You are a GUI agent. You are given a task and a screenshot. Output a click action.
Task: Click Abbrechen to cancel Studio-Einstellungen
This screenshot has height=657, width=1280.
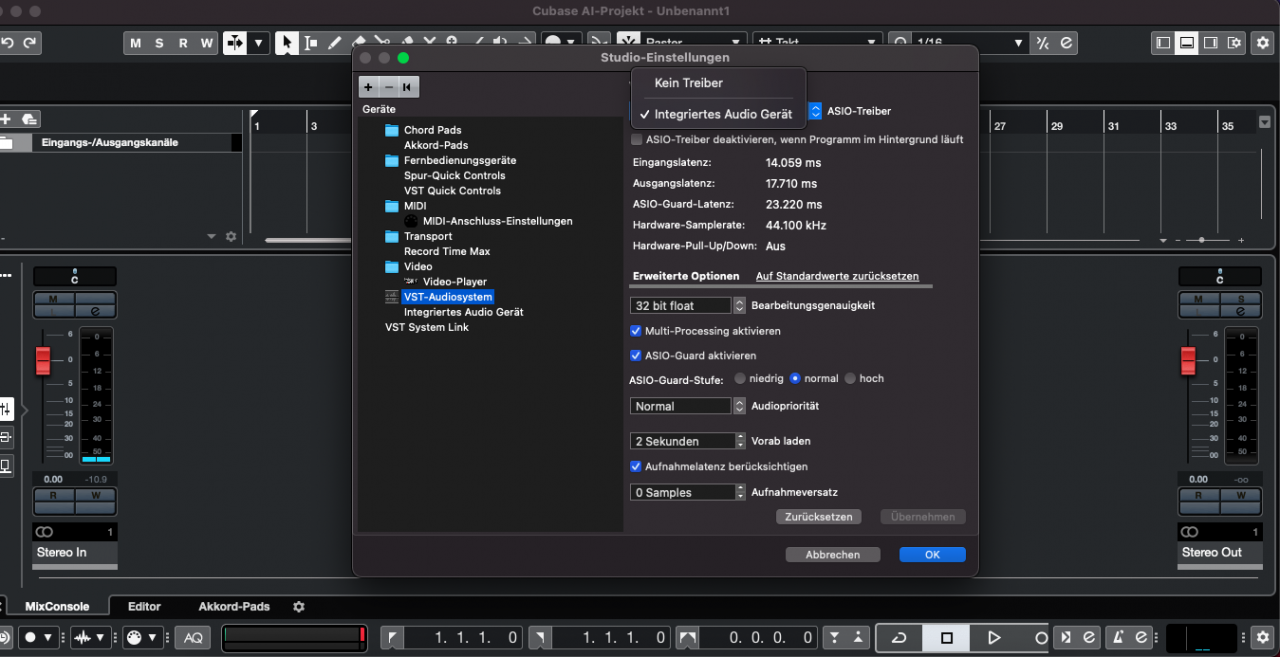click(832, 554)
